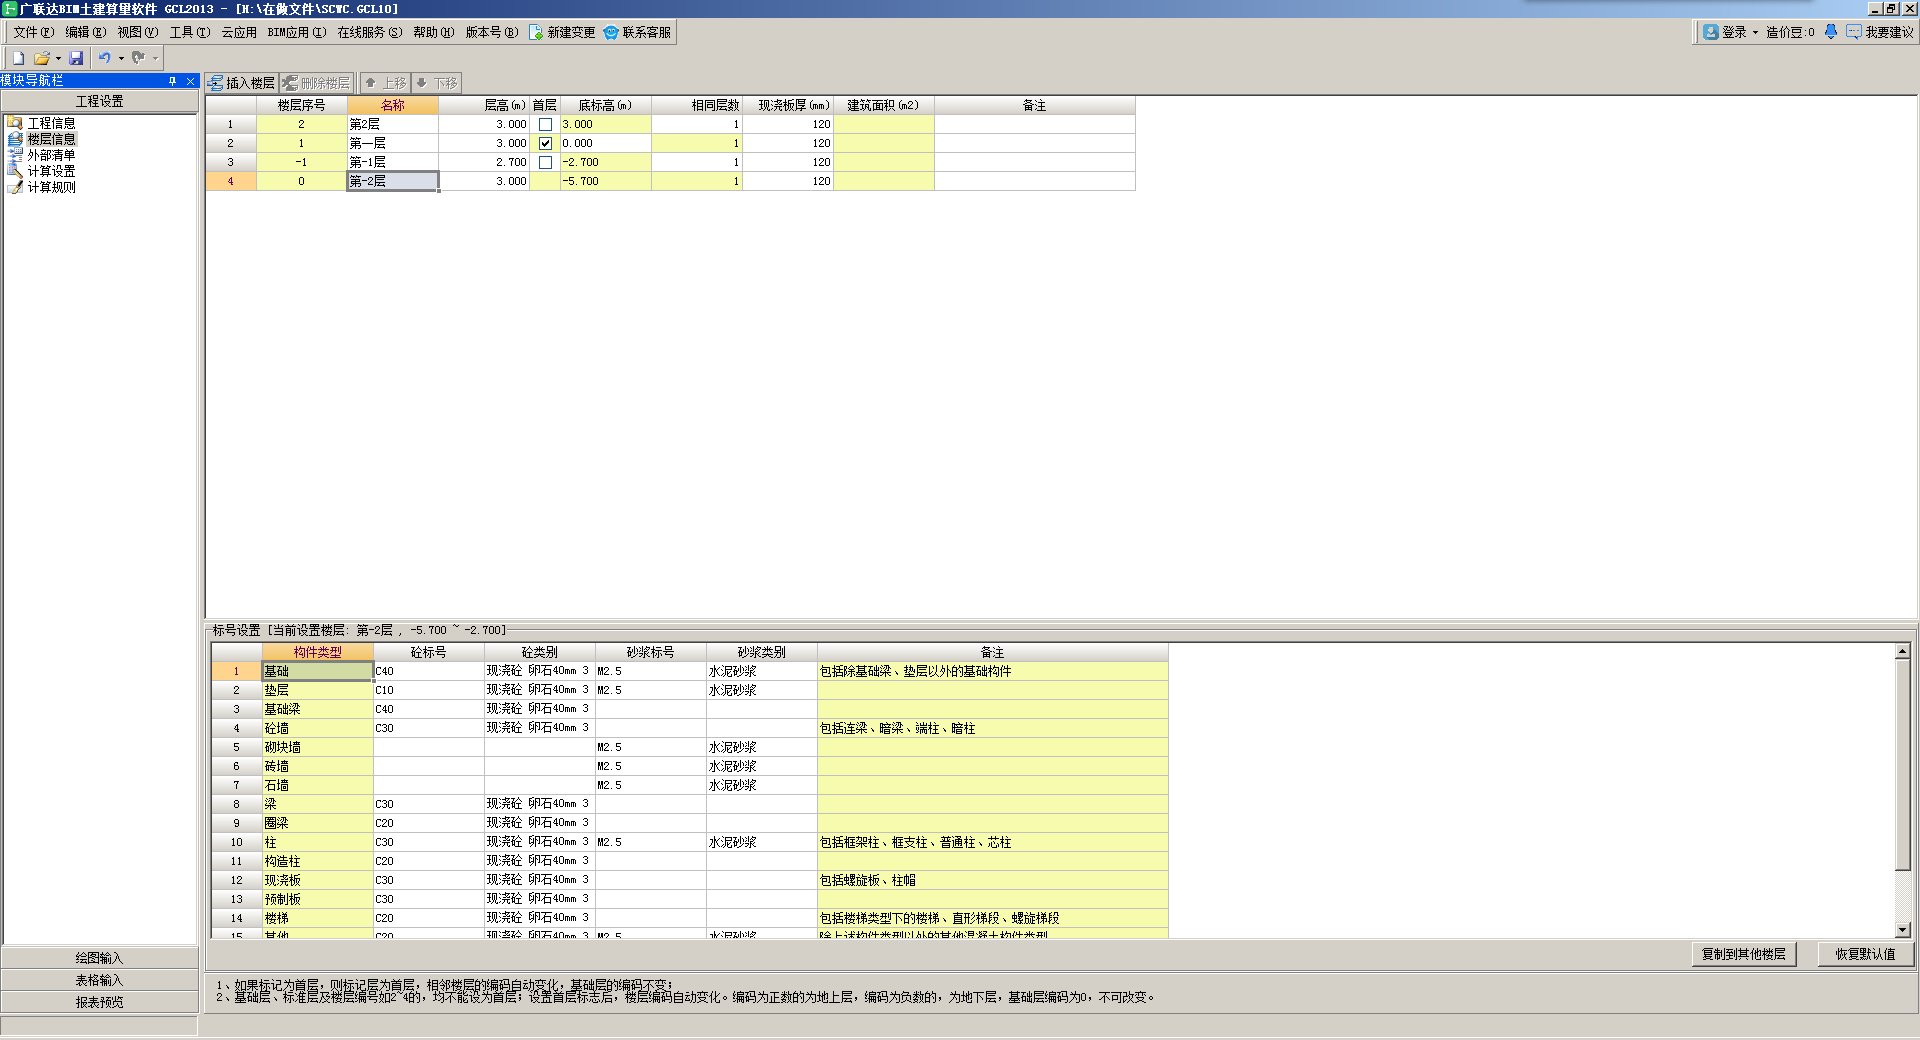Open the 编辑(E) menu
1920x1040 pixels.
click(x=85, y=32)
